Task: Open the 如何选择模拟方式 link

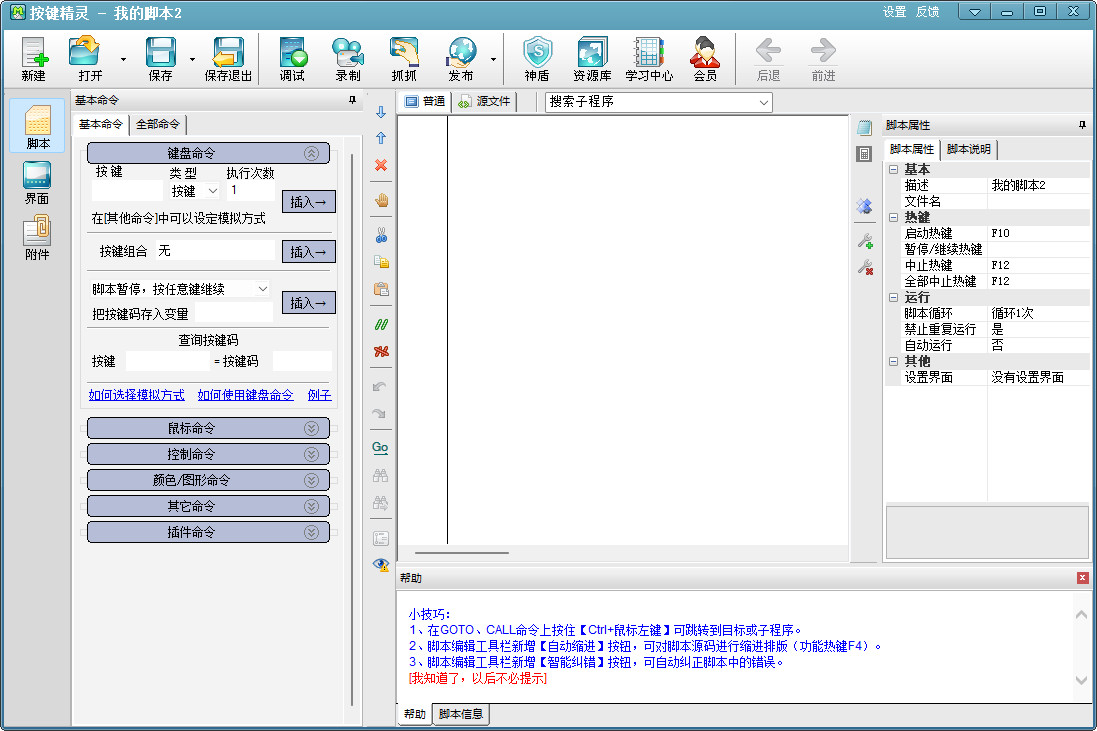Action: coord(136,395)
